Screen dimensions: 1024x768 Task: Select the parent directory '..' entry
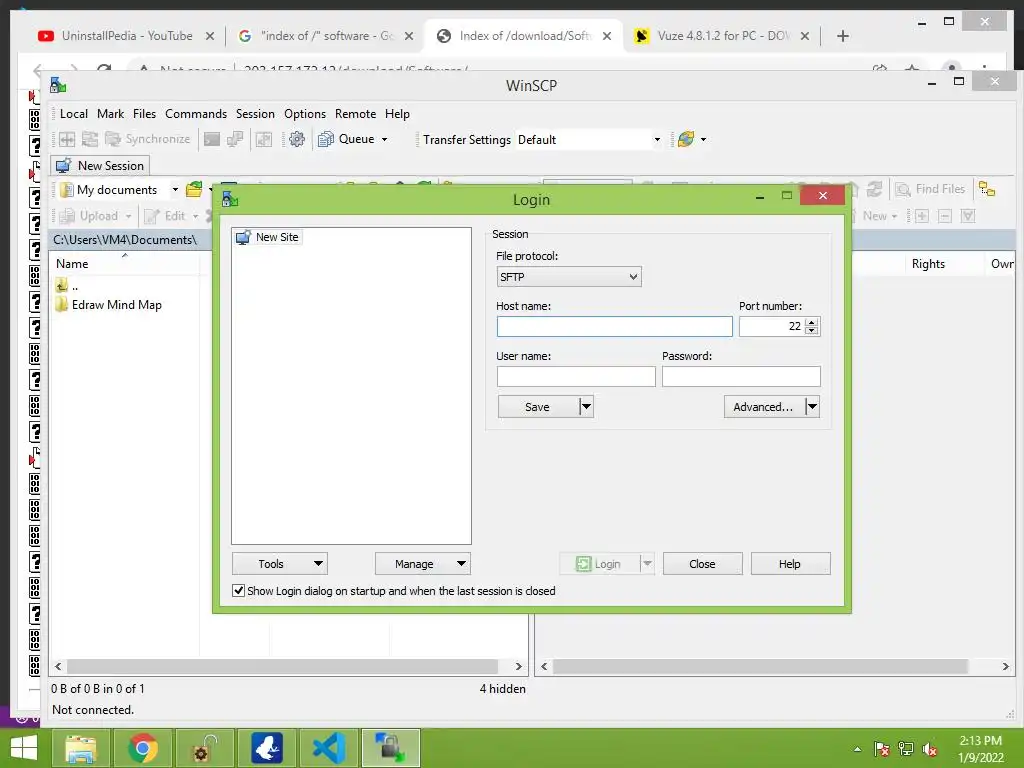pos(67,285)
